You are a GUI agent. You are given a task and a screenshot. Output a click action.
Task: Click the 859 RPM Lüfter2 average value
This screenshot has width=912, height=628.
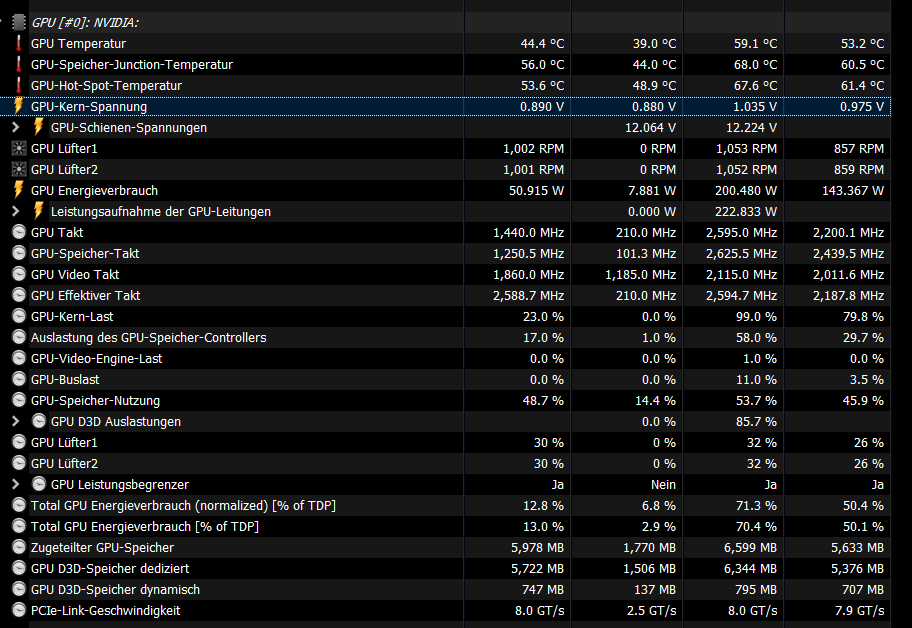point(859,169)
